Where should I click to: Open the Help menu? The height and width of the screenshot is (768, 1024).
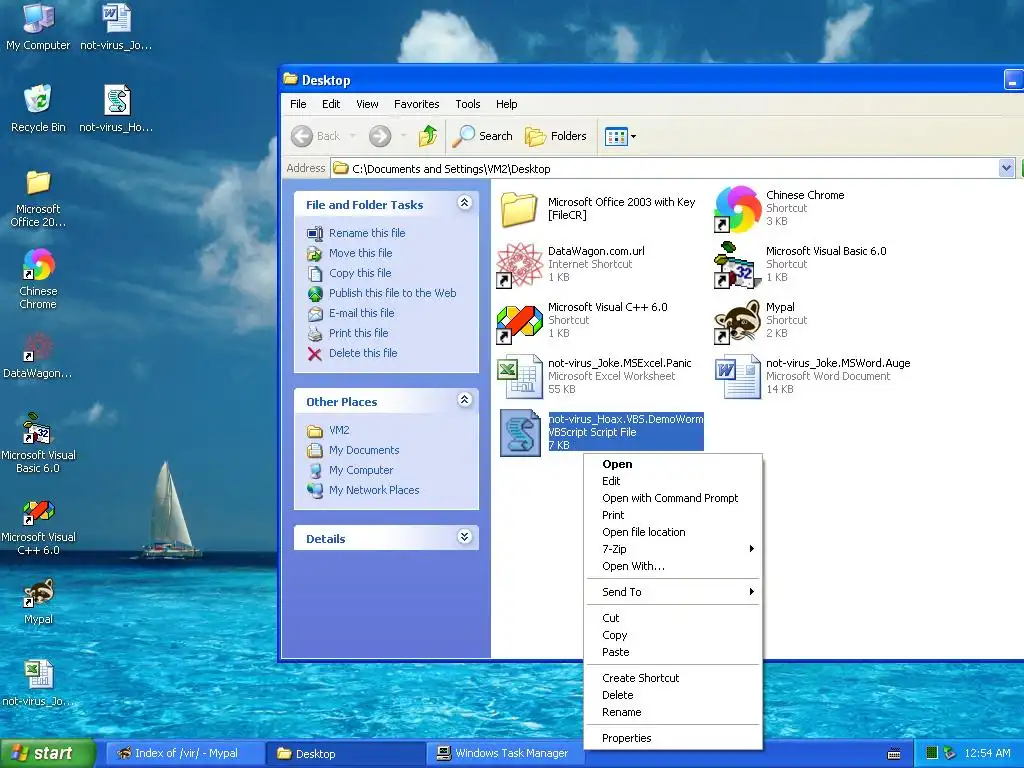(506, 104)
